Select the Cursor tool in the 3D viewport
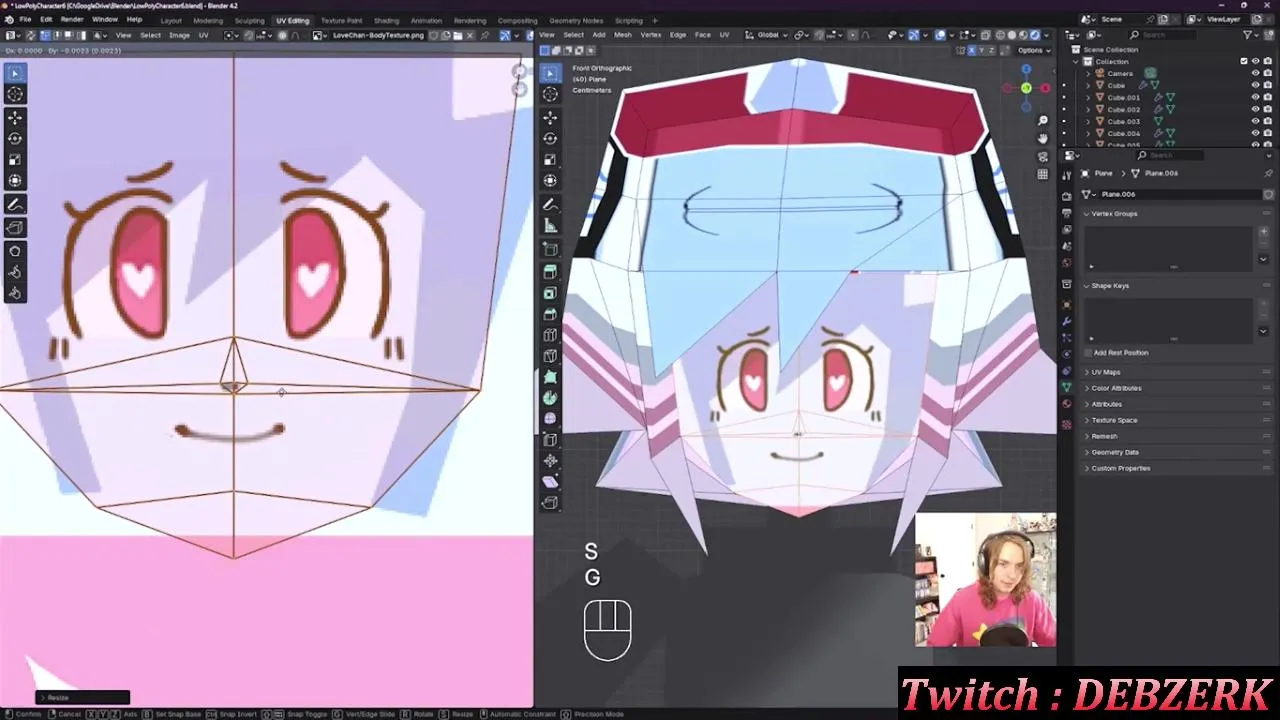 550,94
